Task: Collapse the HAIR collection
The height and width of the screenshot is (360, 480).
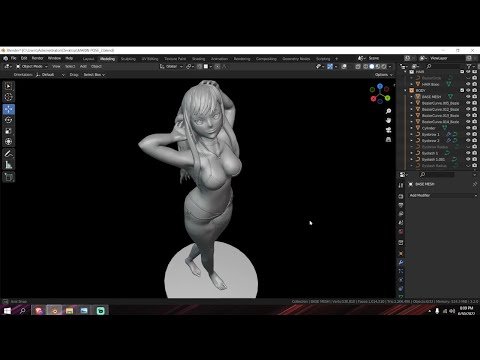Action: 406,72
